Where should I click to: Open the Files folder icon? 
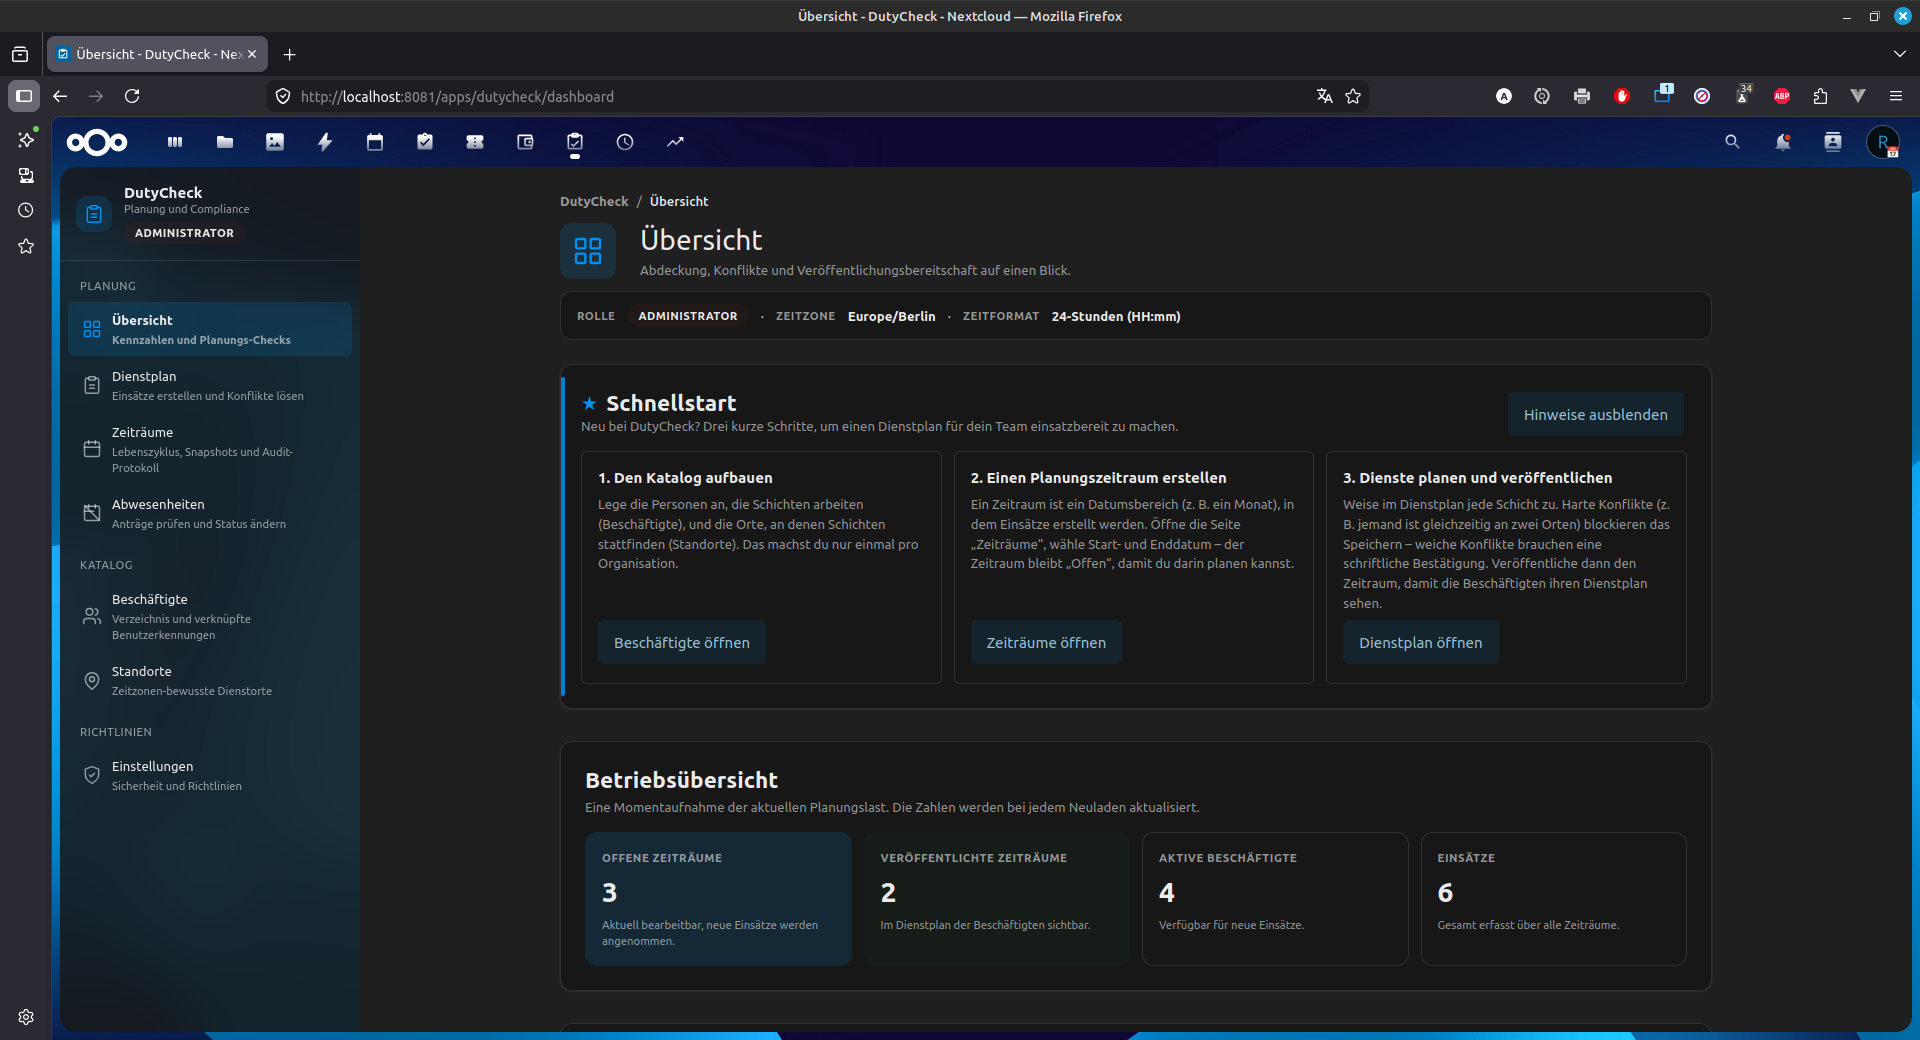click(225, 142)
